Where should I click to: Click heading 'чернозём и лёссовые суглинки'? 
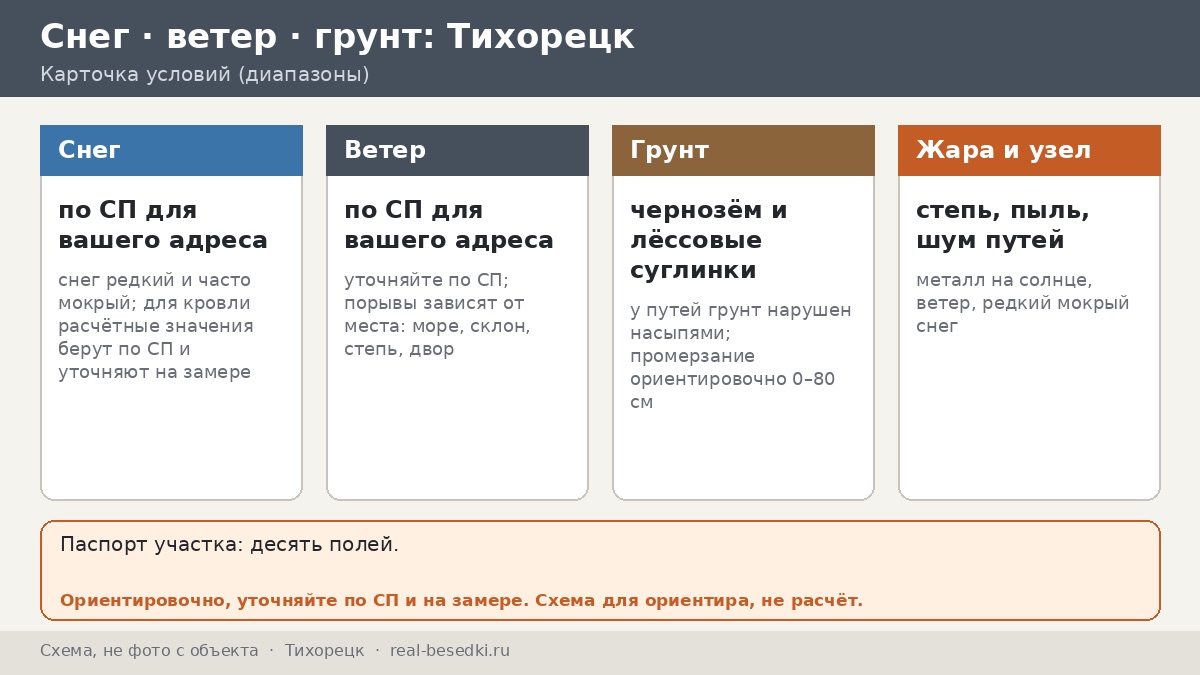tap(709, 240)
